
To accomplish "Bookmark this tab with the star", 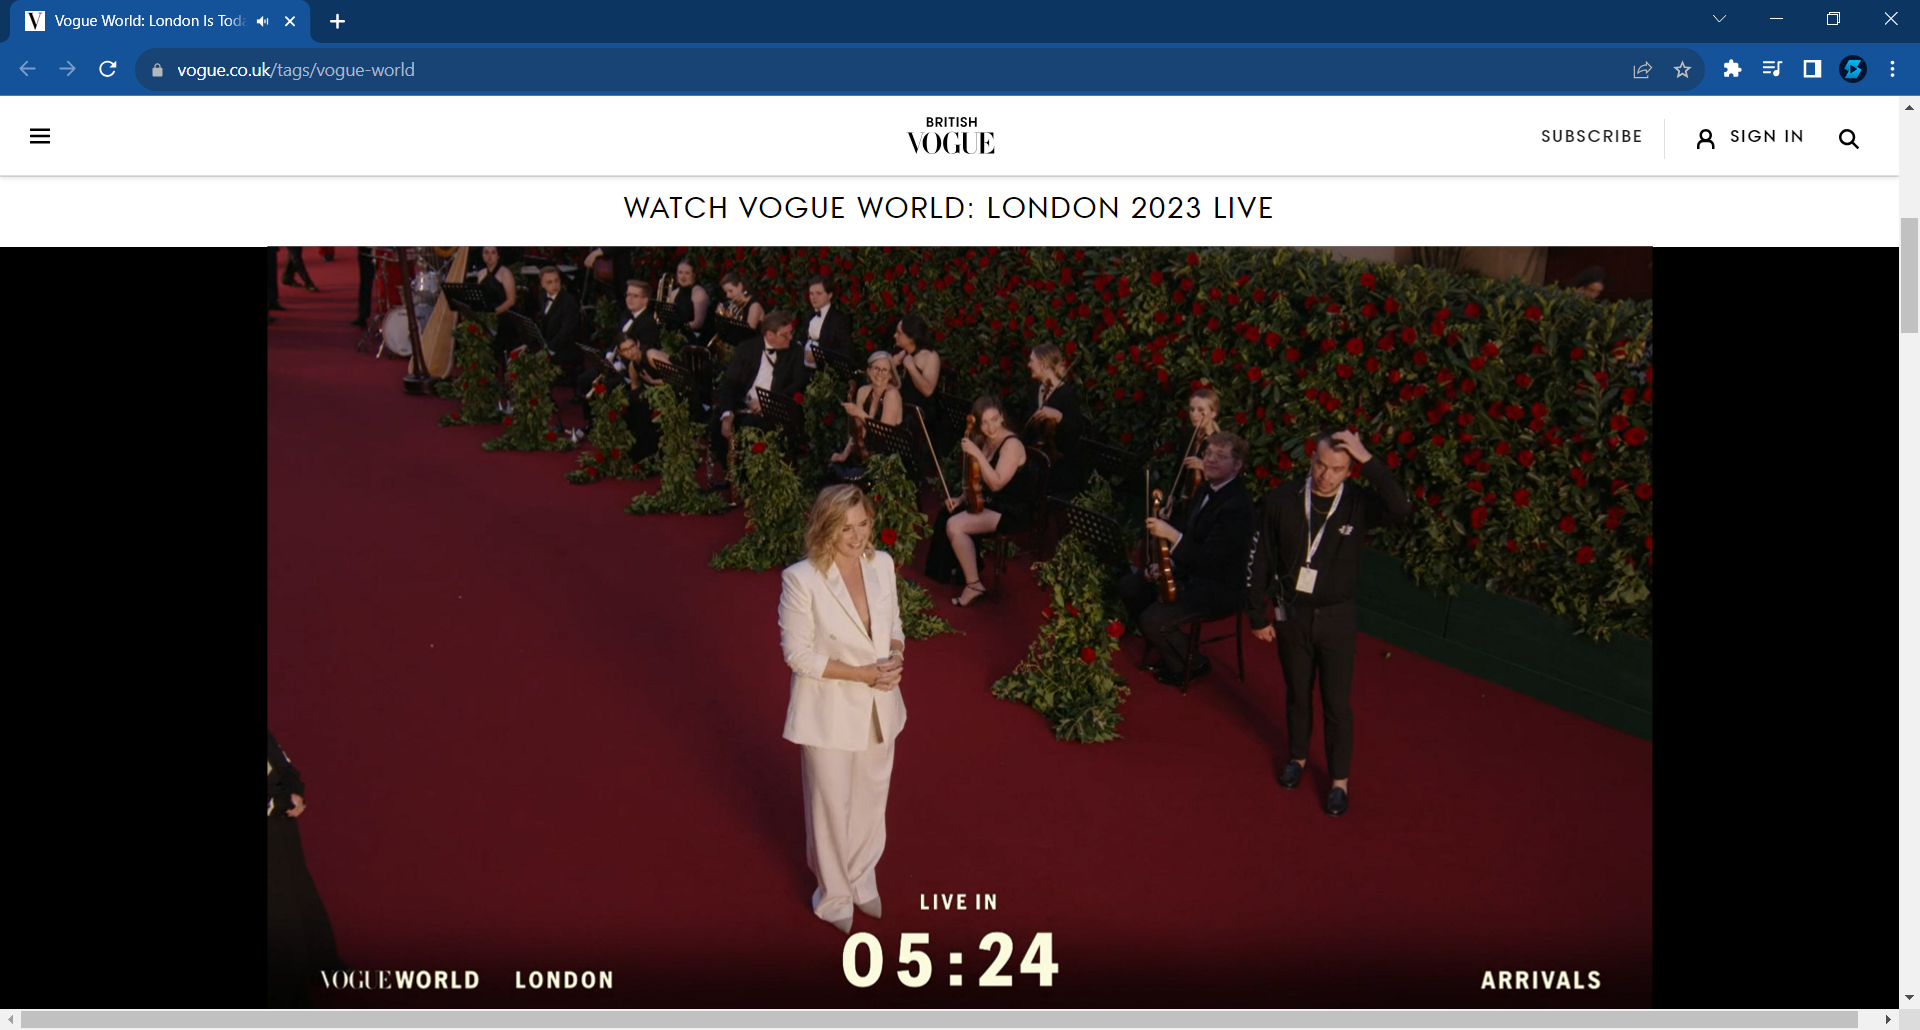I will 1682,70.
